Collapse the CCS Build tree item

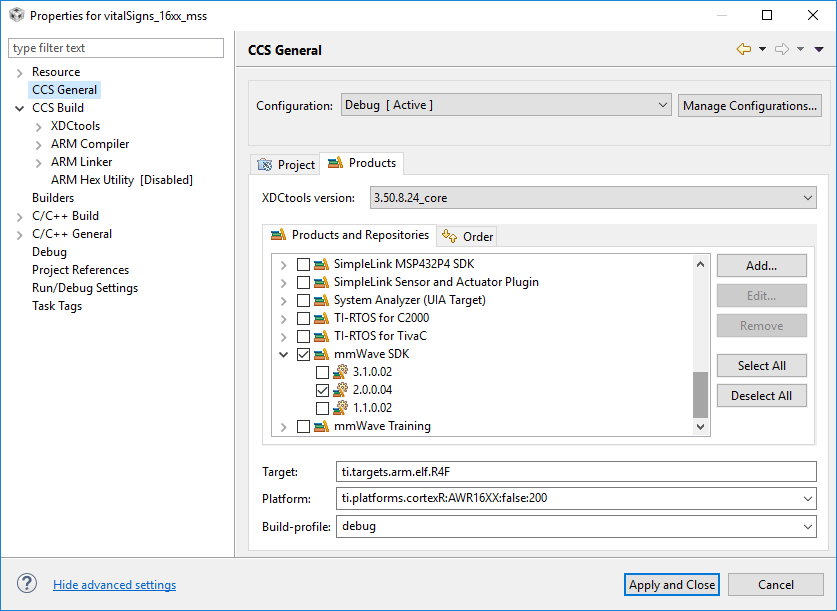pyautogui.click(x=19, y=108)
